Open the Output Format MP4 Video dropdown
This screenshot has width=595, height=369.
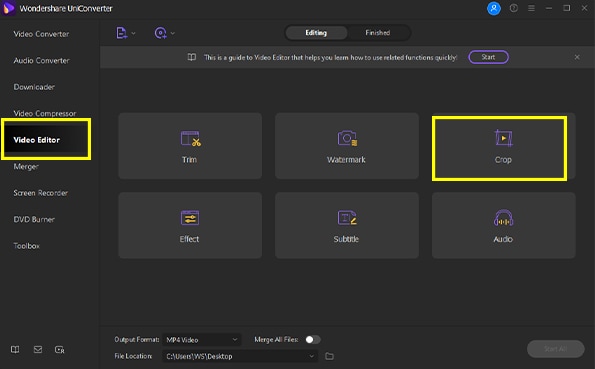[x=202, y=340]
